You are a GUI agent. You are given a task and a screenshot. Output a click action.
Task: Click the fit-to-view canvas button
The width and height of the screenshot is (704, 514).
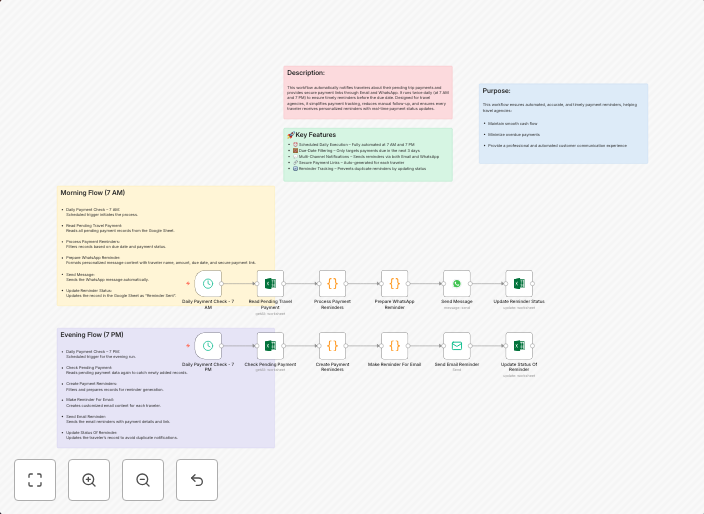(x=35, y=480)
